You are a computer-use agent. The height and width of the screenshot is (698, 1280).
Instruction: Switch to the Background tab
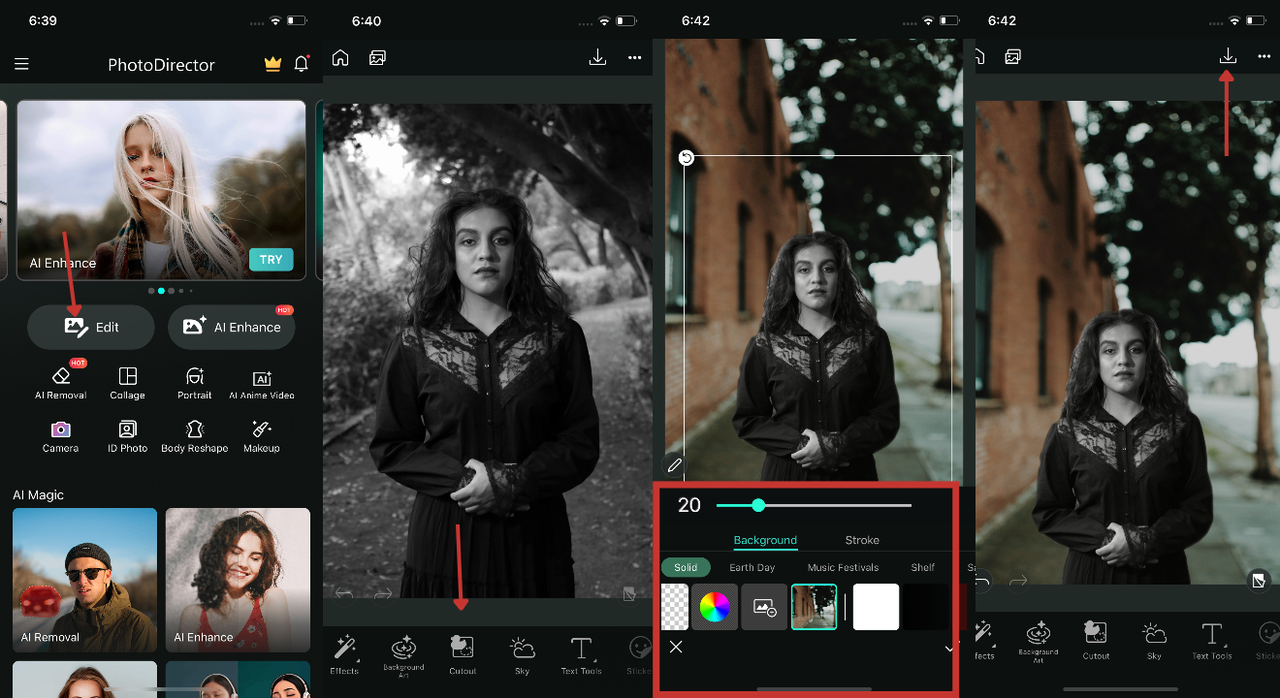765,540
